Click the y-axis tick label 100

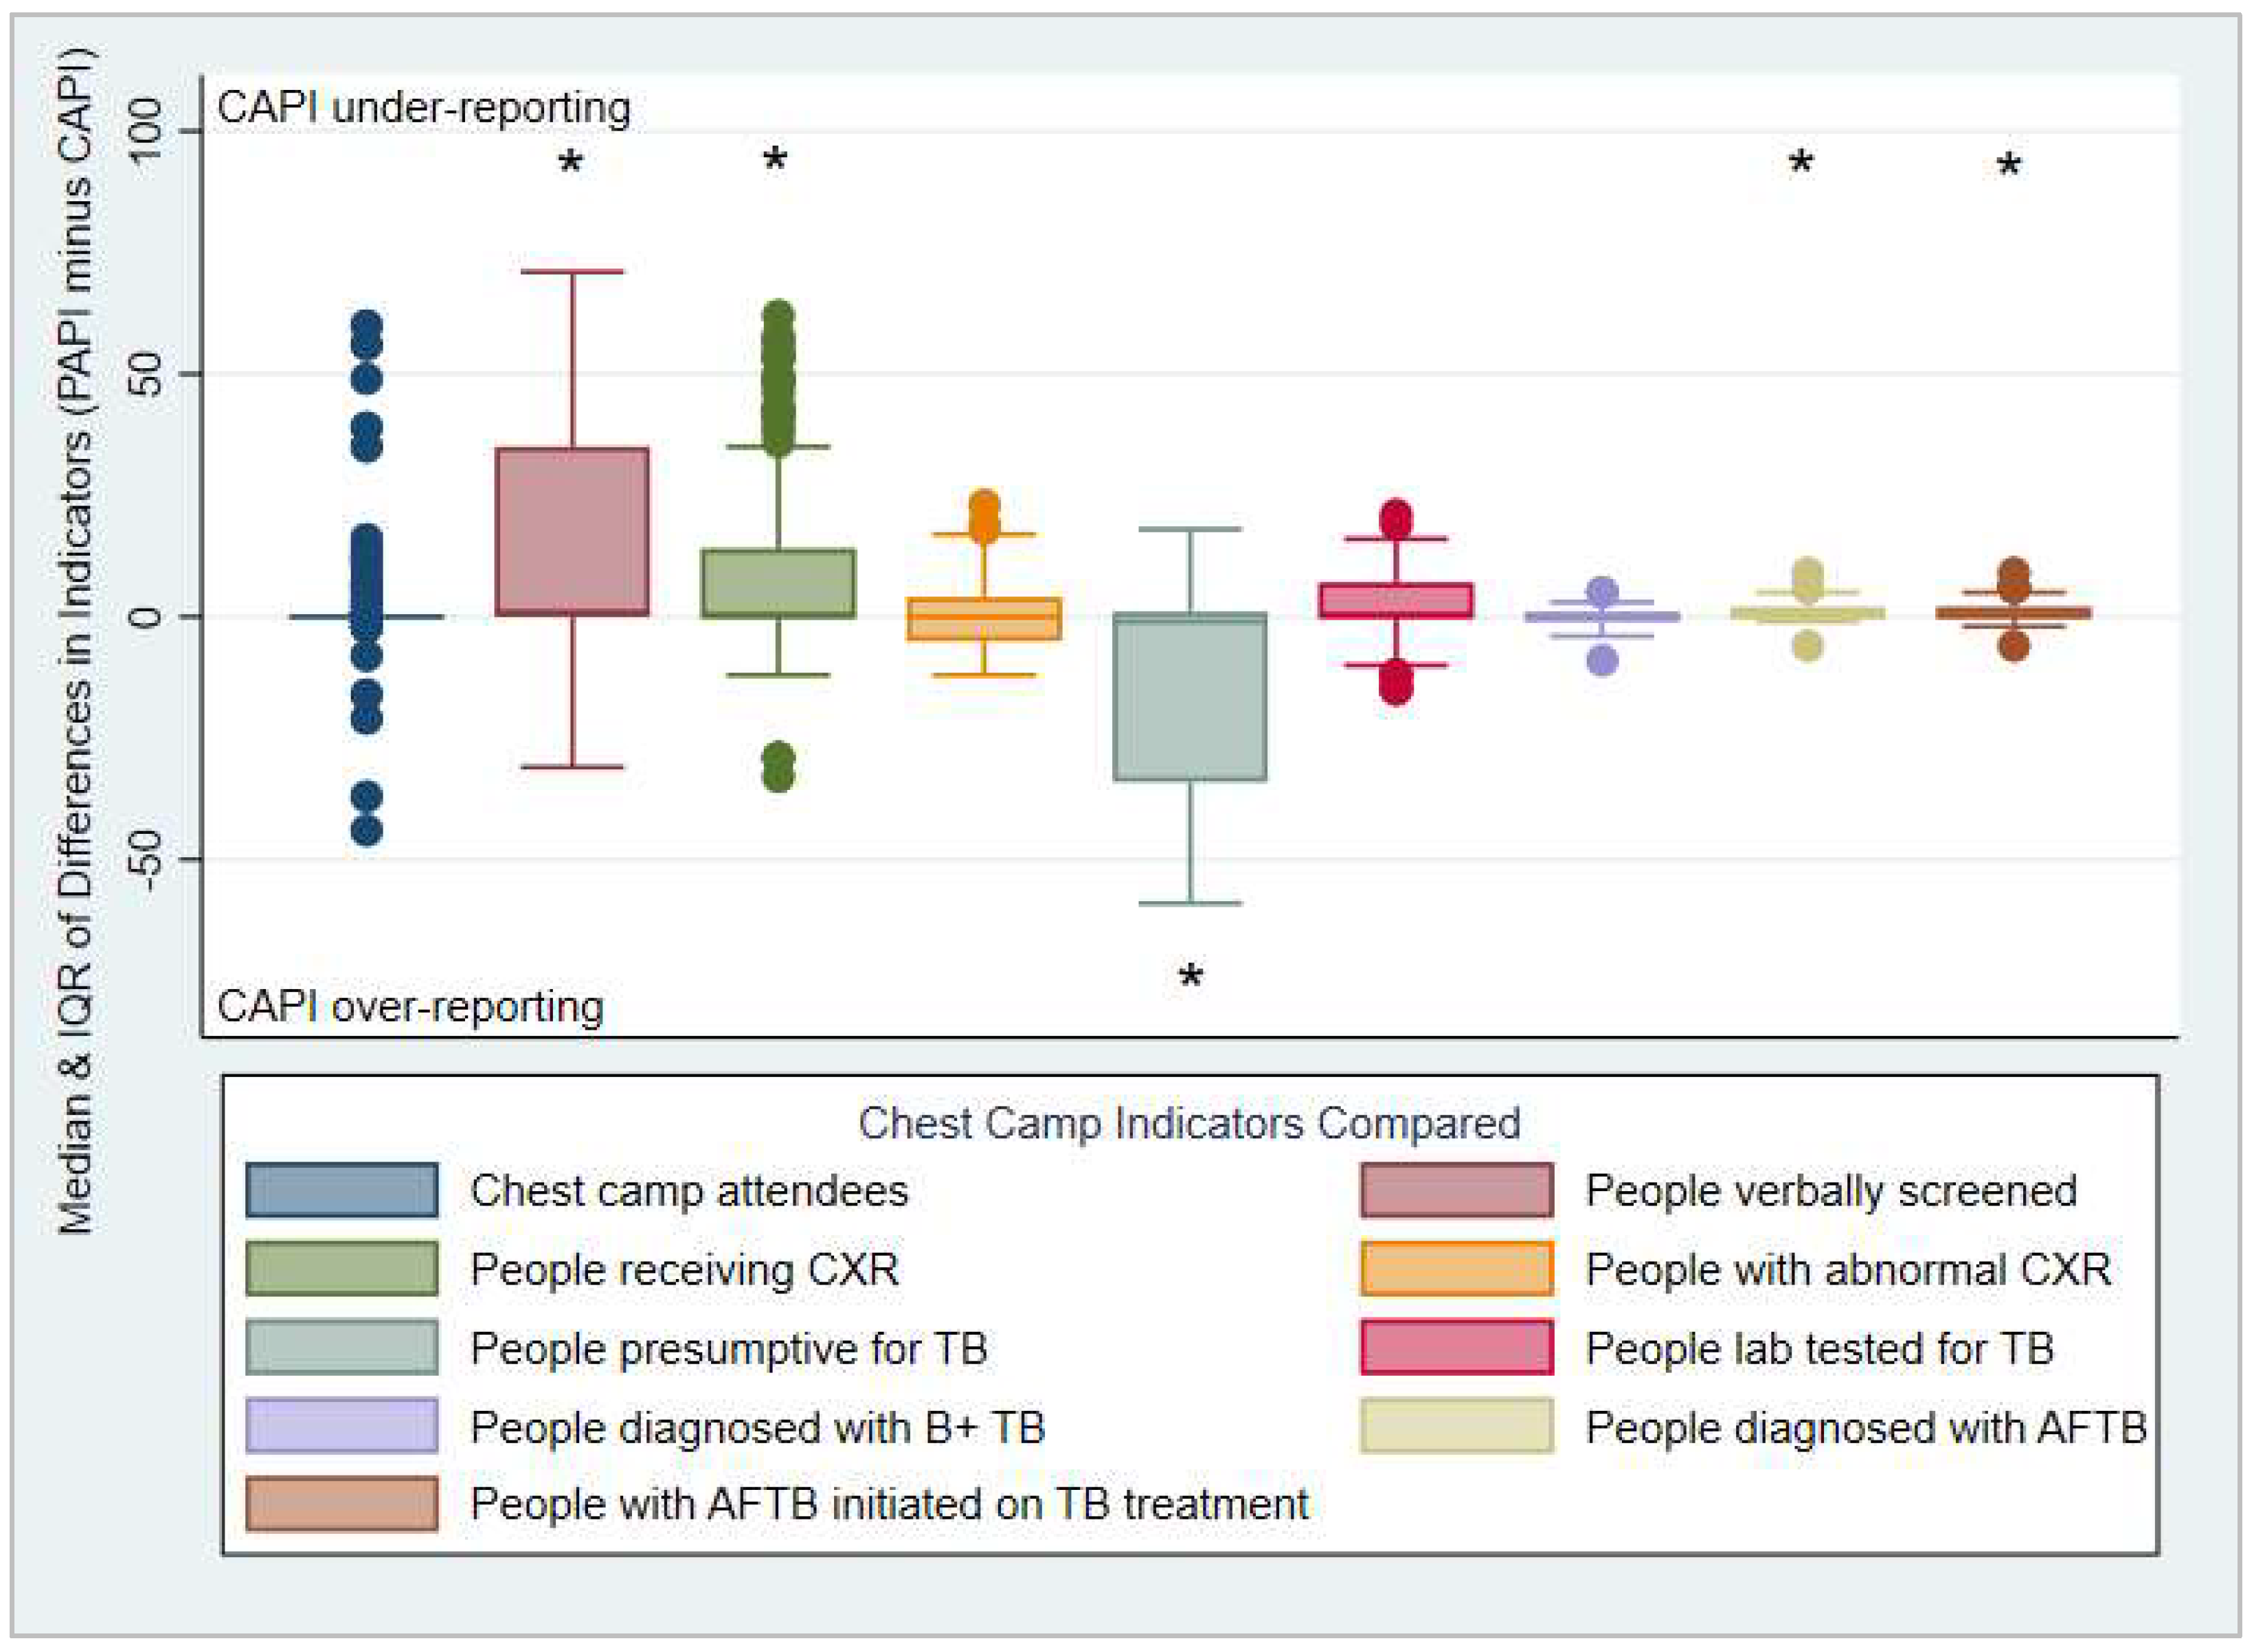(147, 131)
